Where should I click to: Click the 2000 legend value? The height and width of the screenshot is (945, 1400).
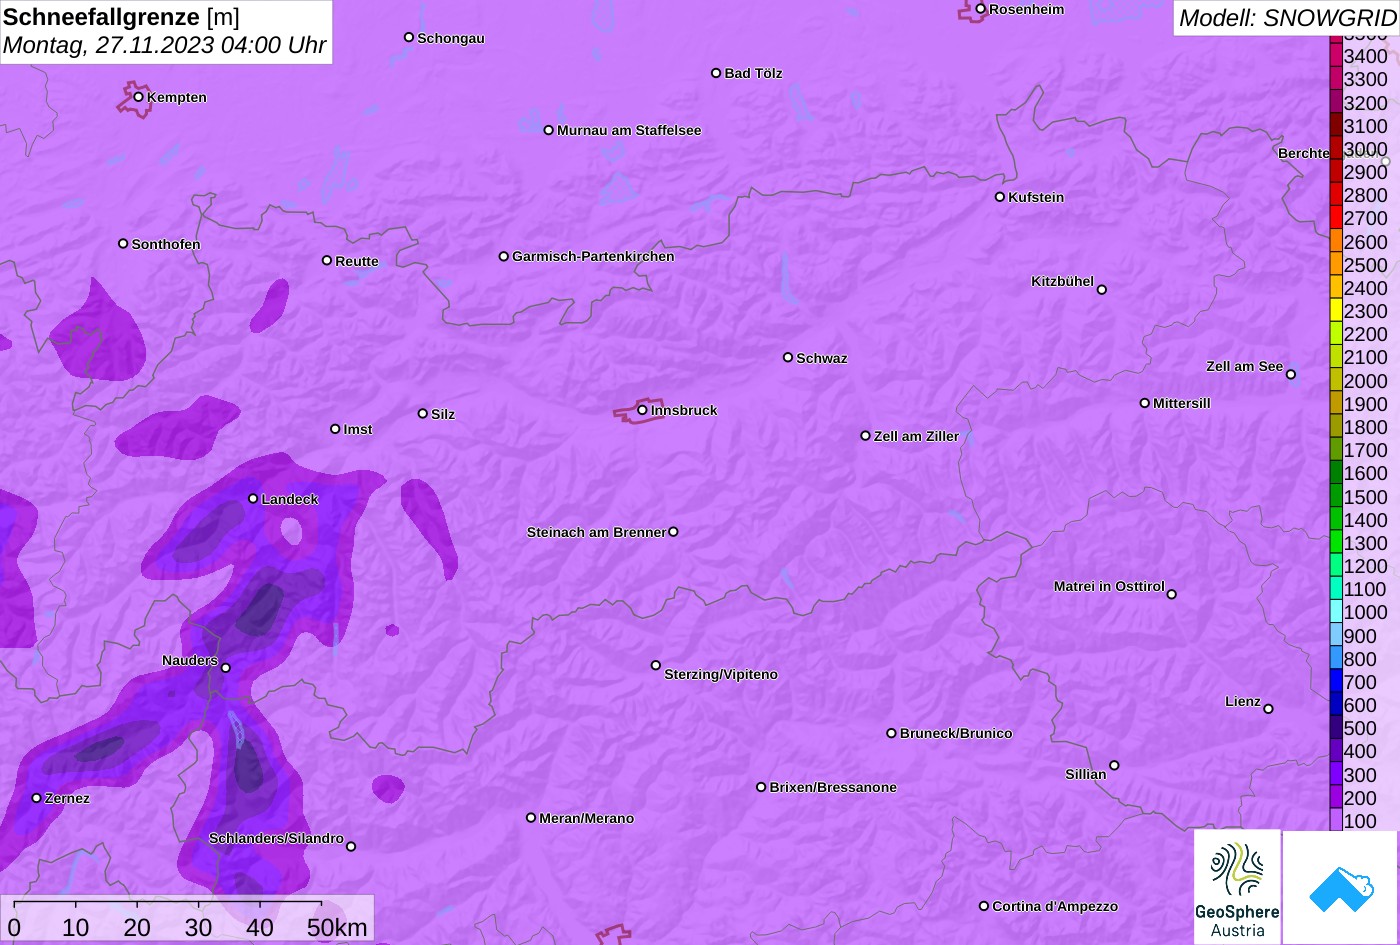[1366, 381]
